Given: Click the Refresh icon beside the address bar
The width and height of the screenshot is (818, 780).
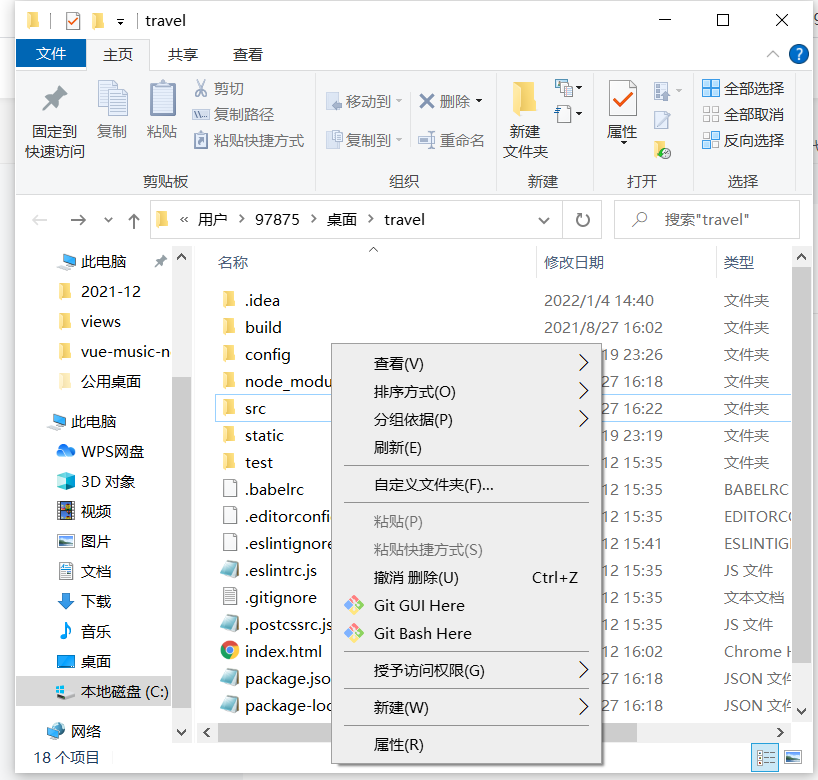Looking at the screenshot, I should (582, 220).
